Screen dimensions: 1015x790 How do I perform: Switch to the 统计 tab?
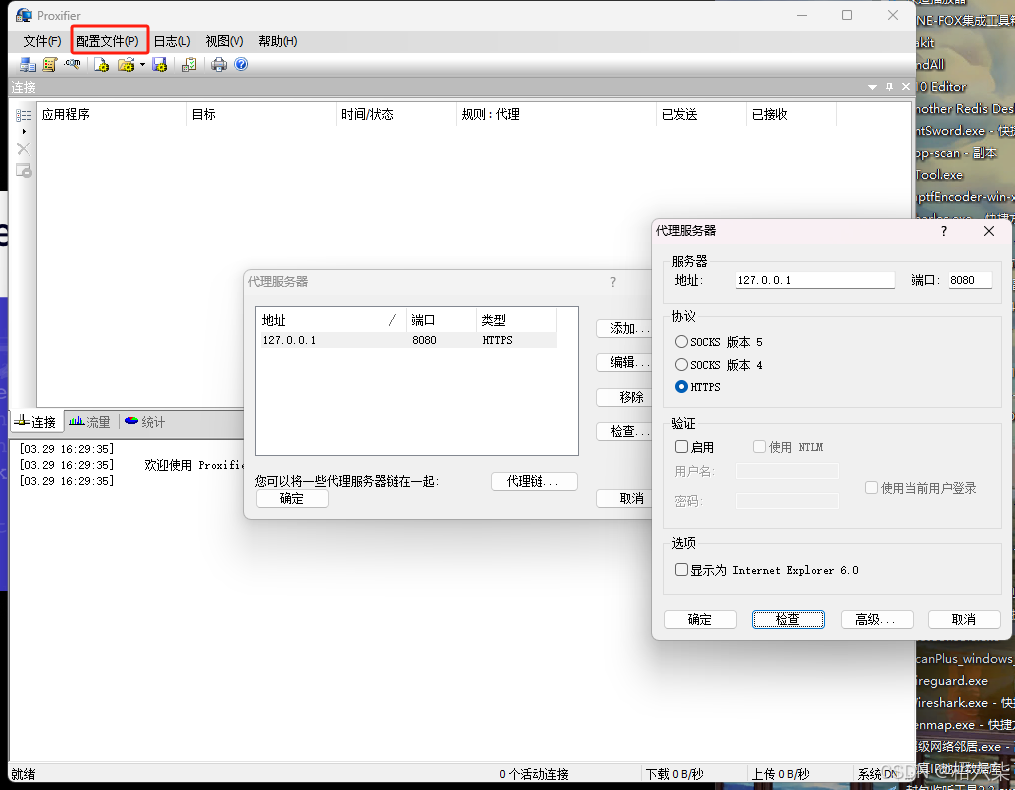[x=145, y=422]
